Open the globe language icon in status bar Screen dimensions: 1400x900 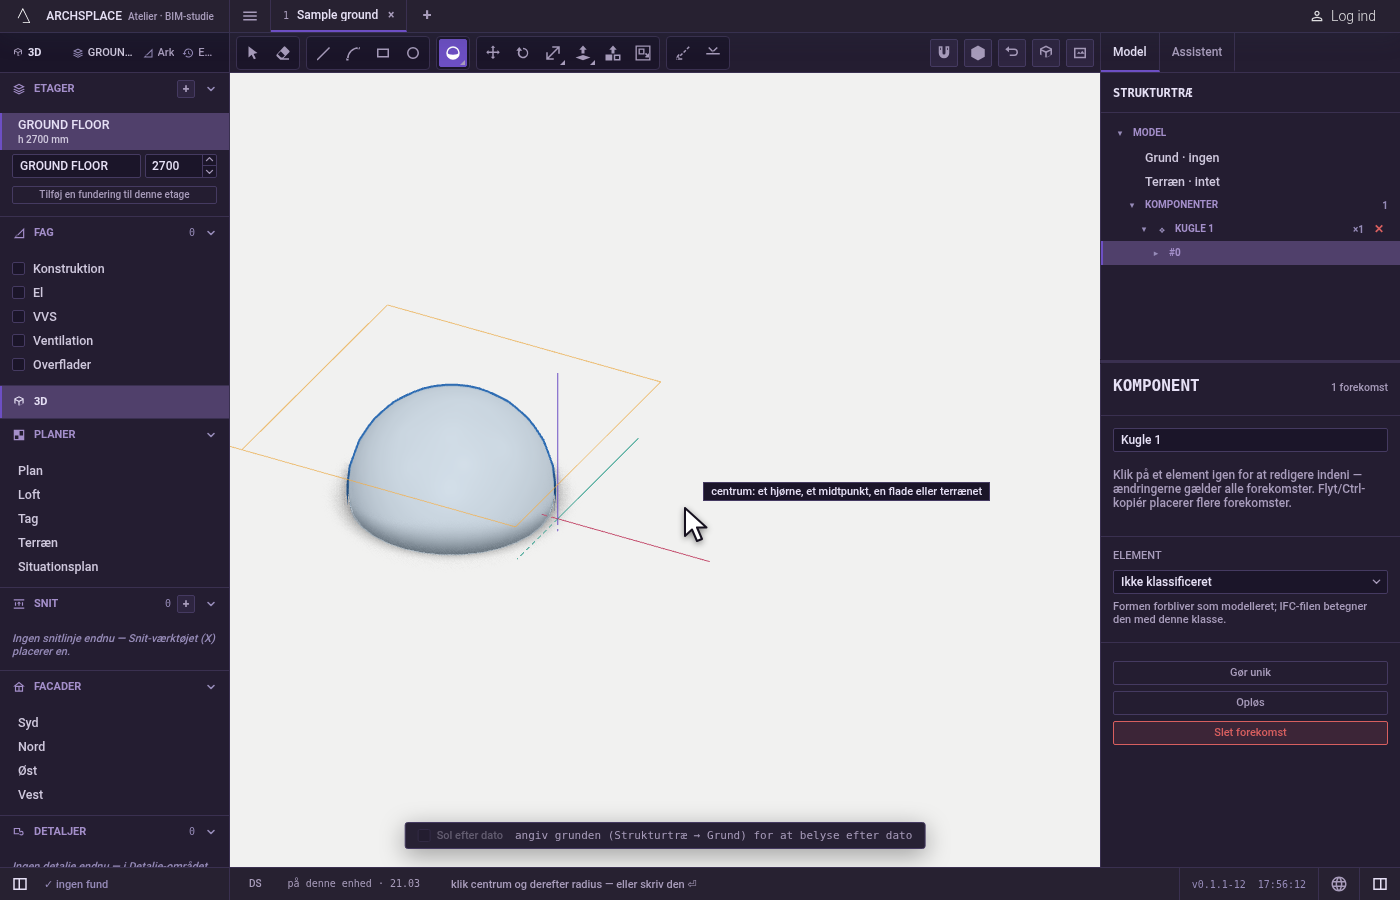(x=1339, y=884)
